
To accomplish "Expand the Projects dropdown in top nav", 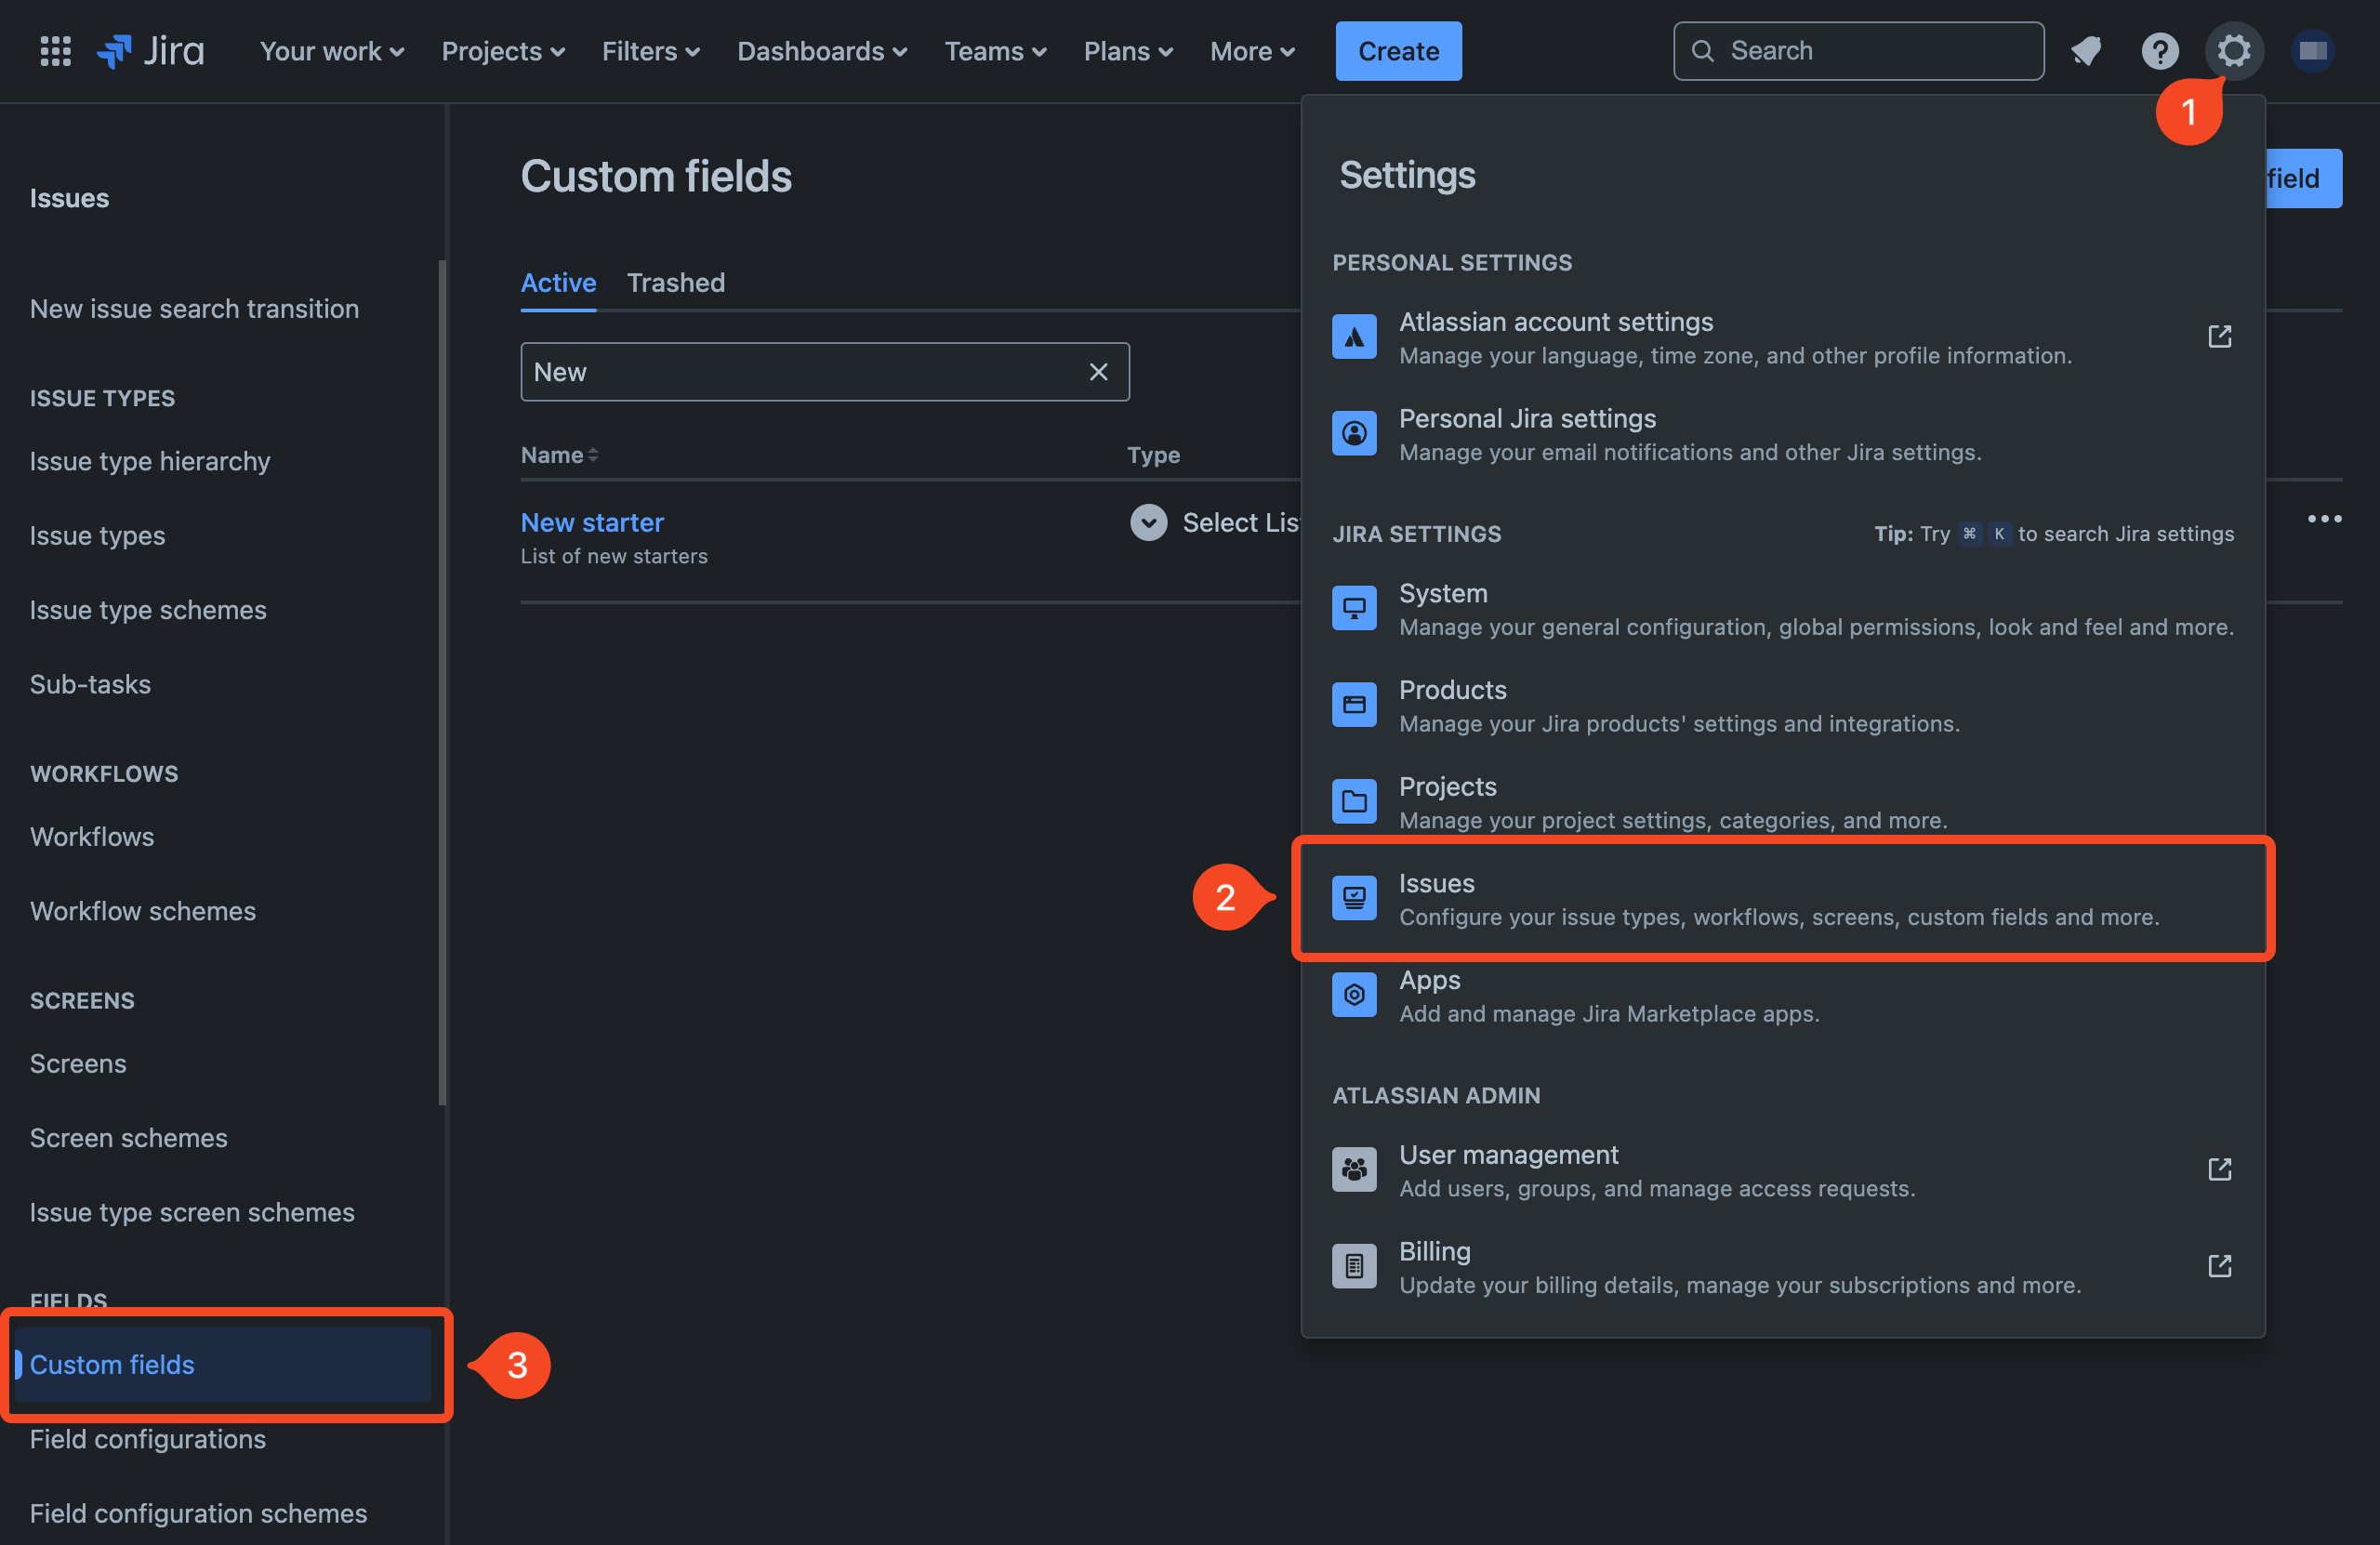I will (503, 51).
